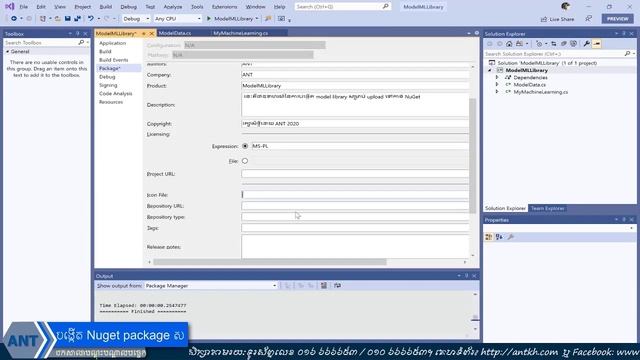Click the Project URL input field
Screen dimensions: 640x360
click(355, 174)
